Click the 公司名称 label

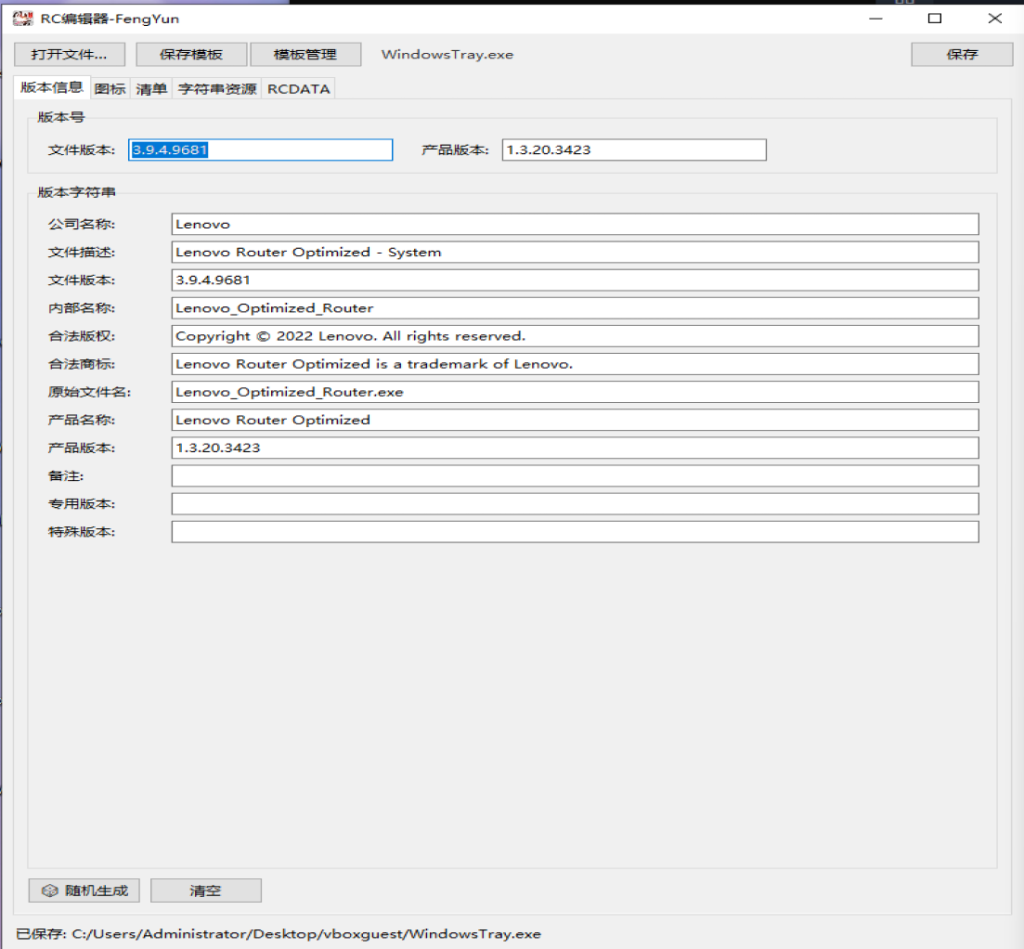pos(81,224)
